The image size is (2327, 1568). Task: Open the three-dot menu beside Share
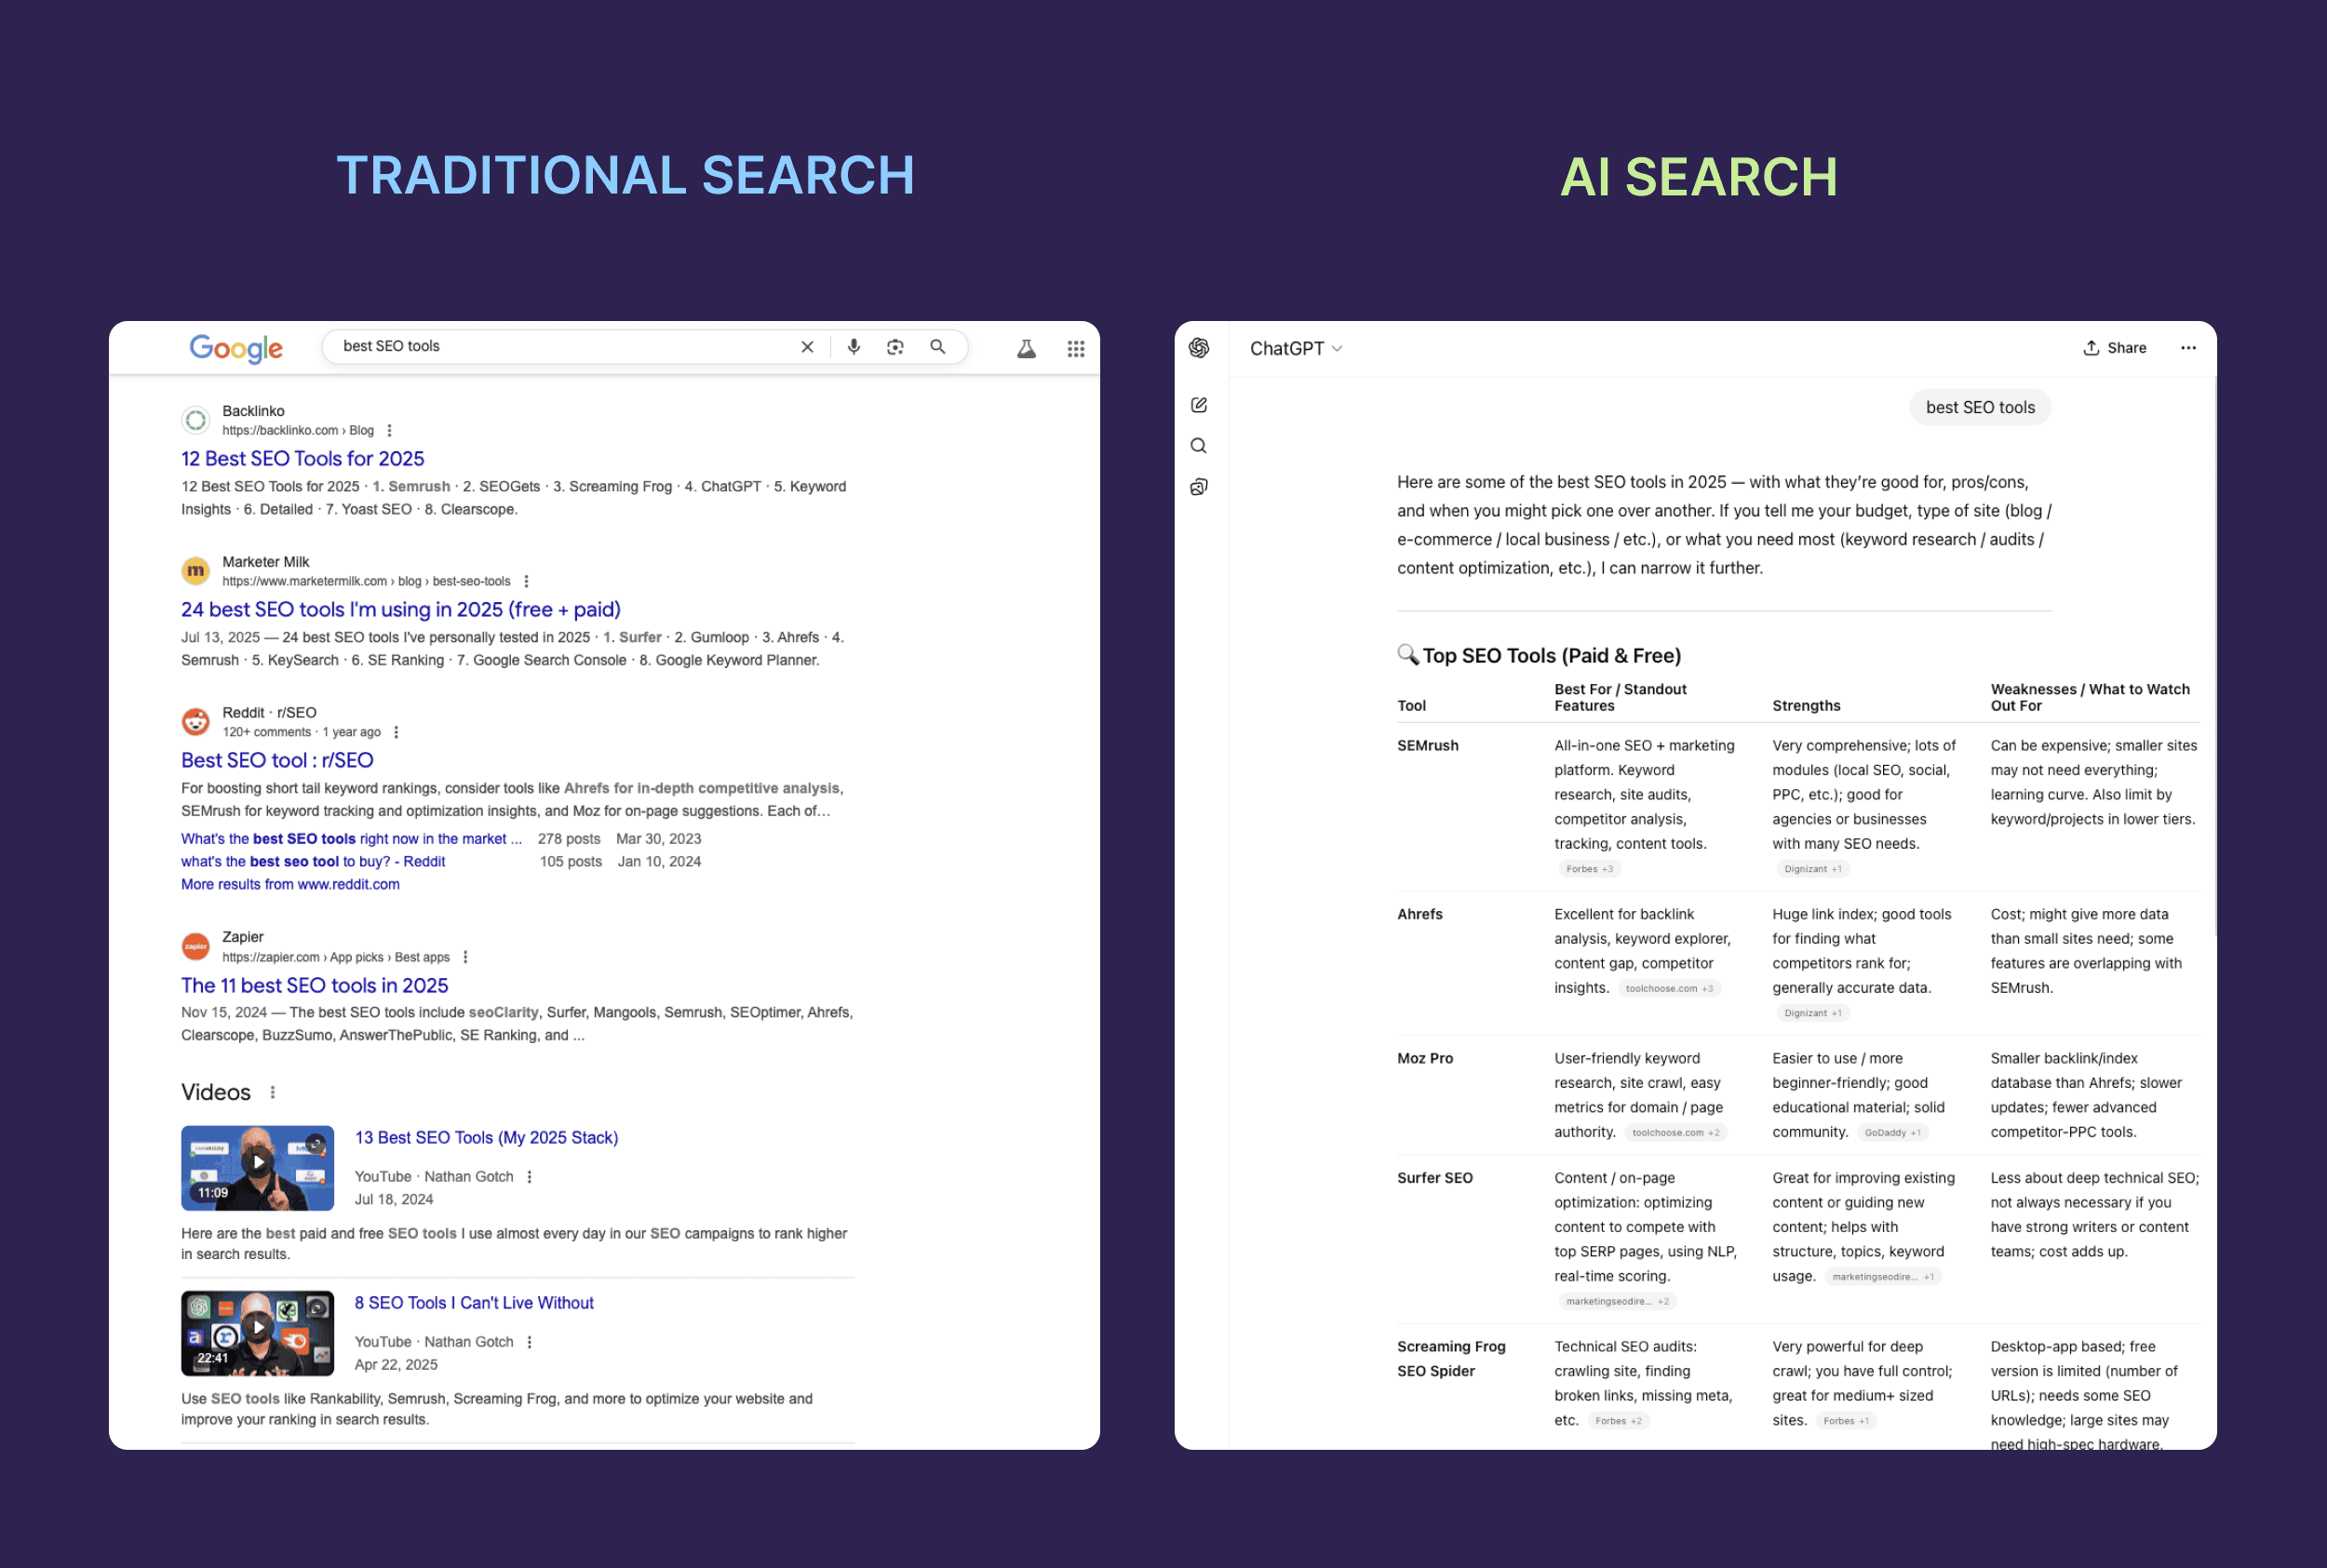tap(2188, 347)
